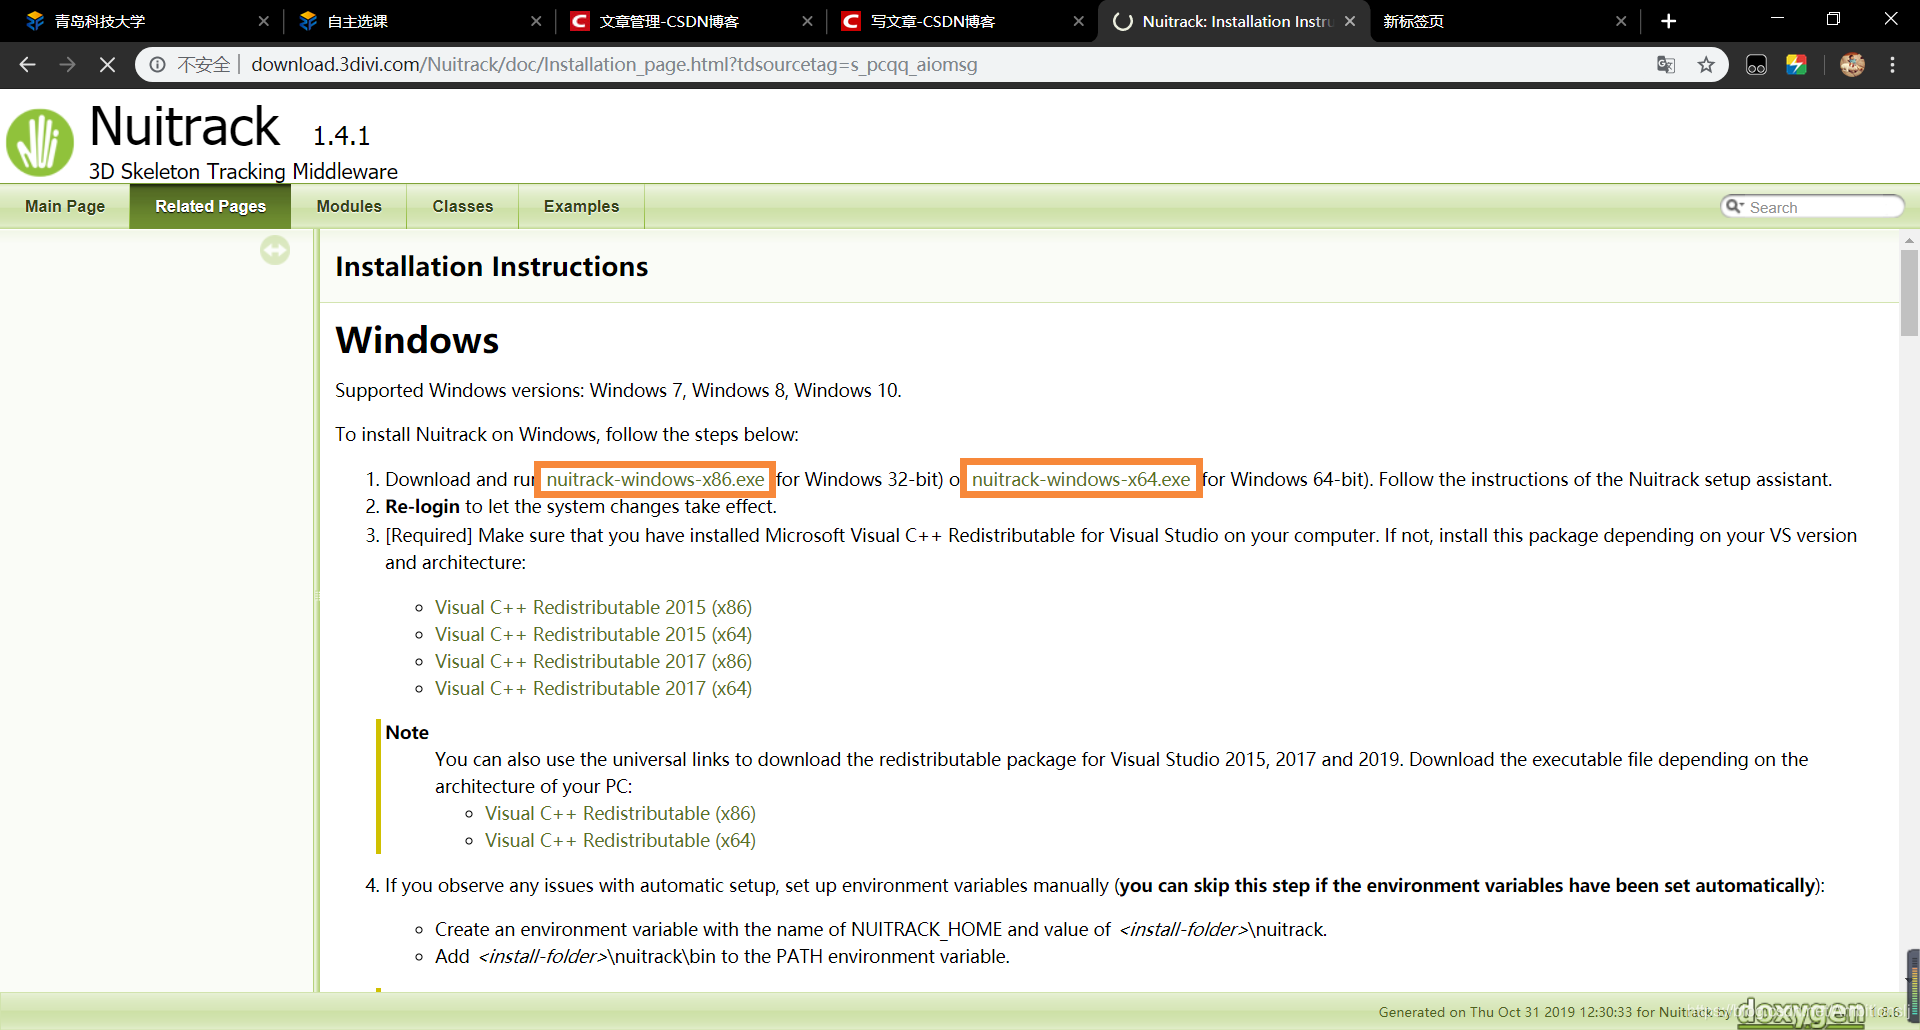Download nuitrack-windows-x64.exe
This screenshot has height=1030, width=1920.
coord(1081,479)
